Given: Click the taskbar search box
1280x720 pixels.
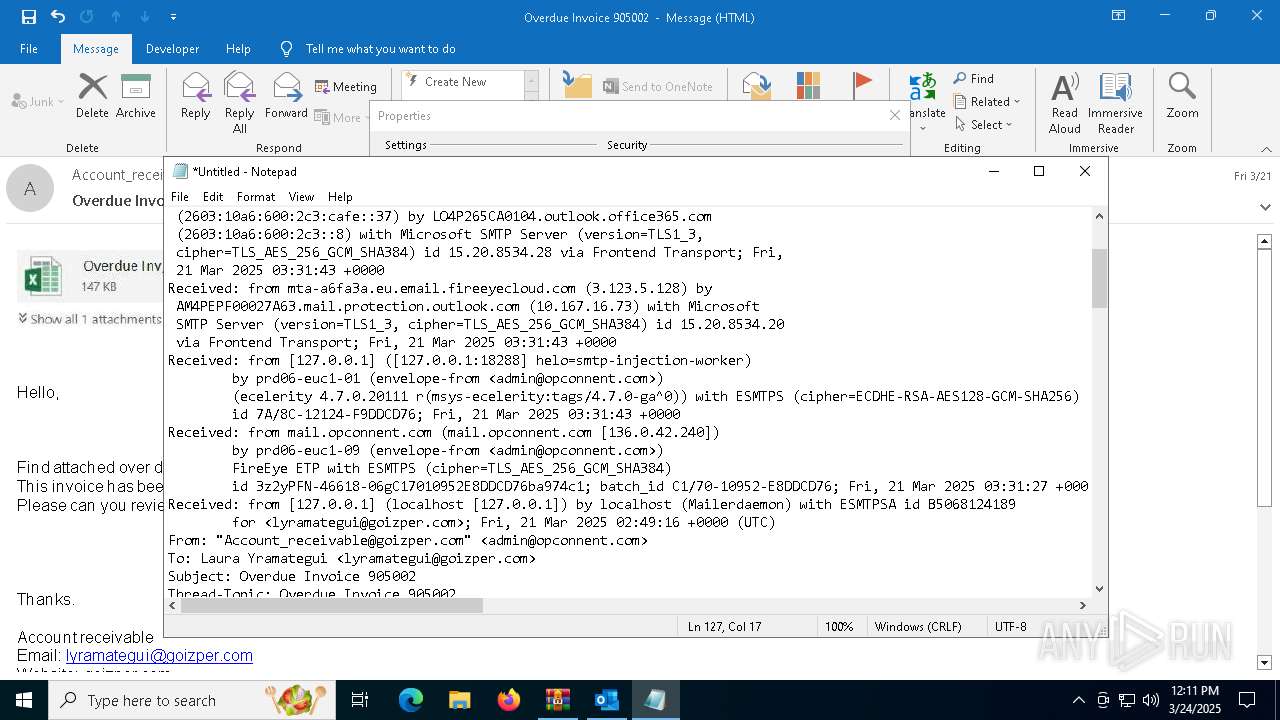Looking at the screenshot, I should [192, 700].
